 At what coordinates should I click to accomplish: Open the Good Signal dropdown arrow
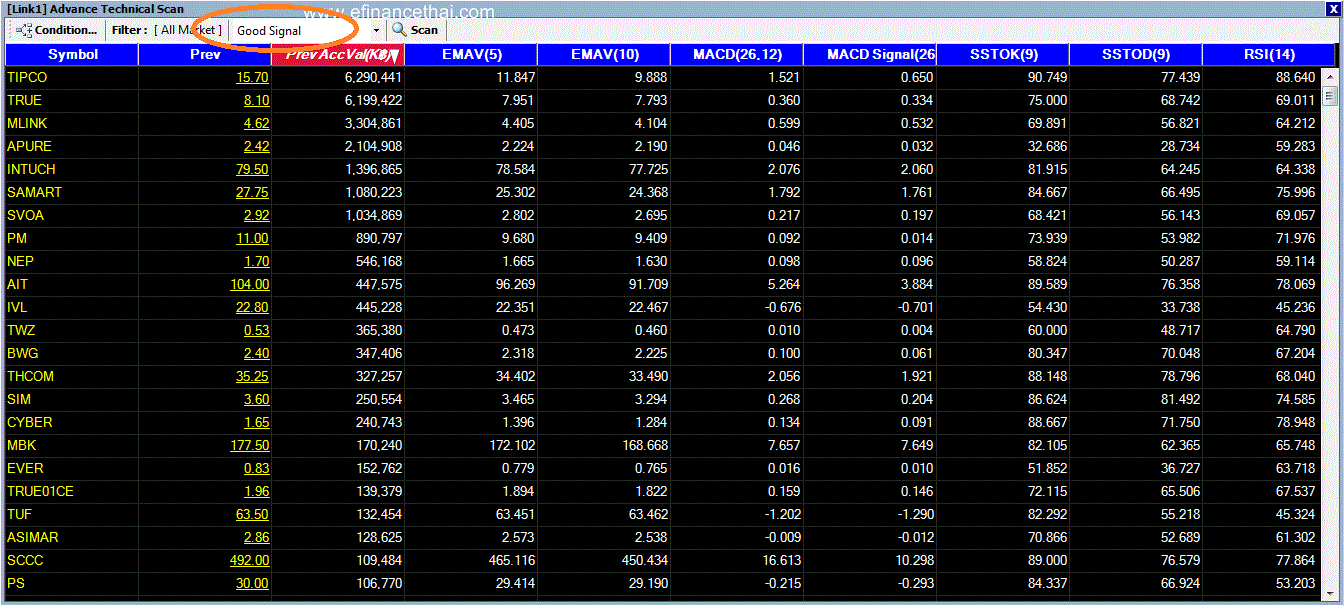tap(376, 30)
